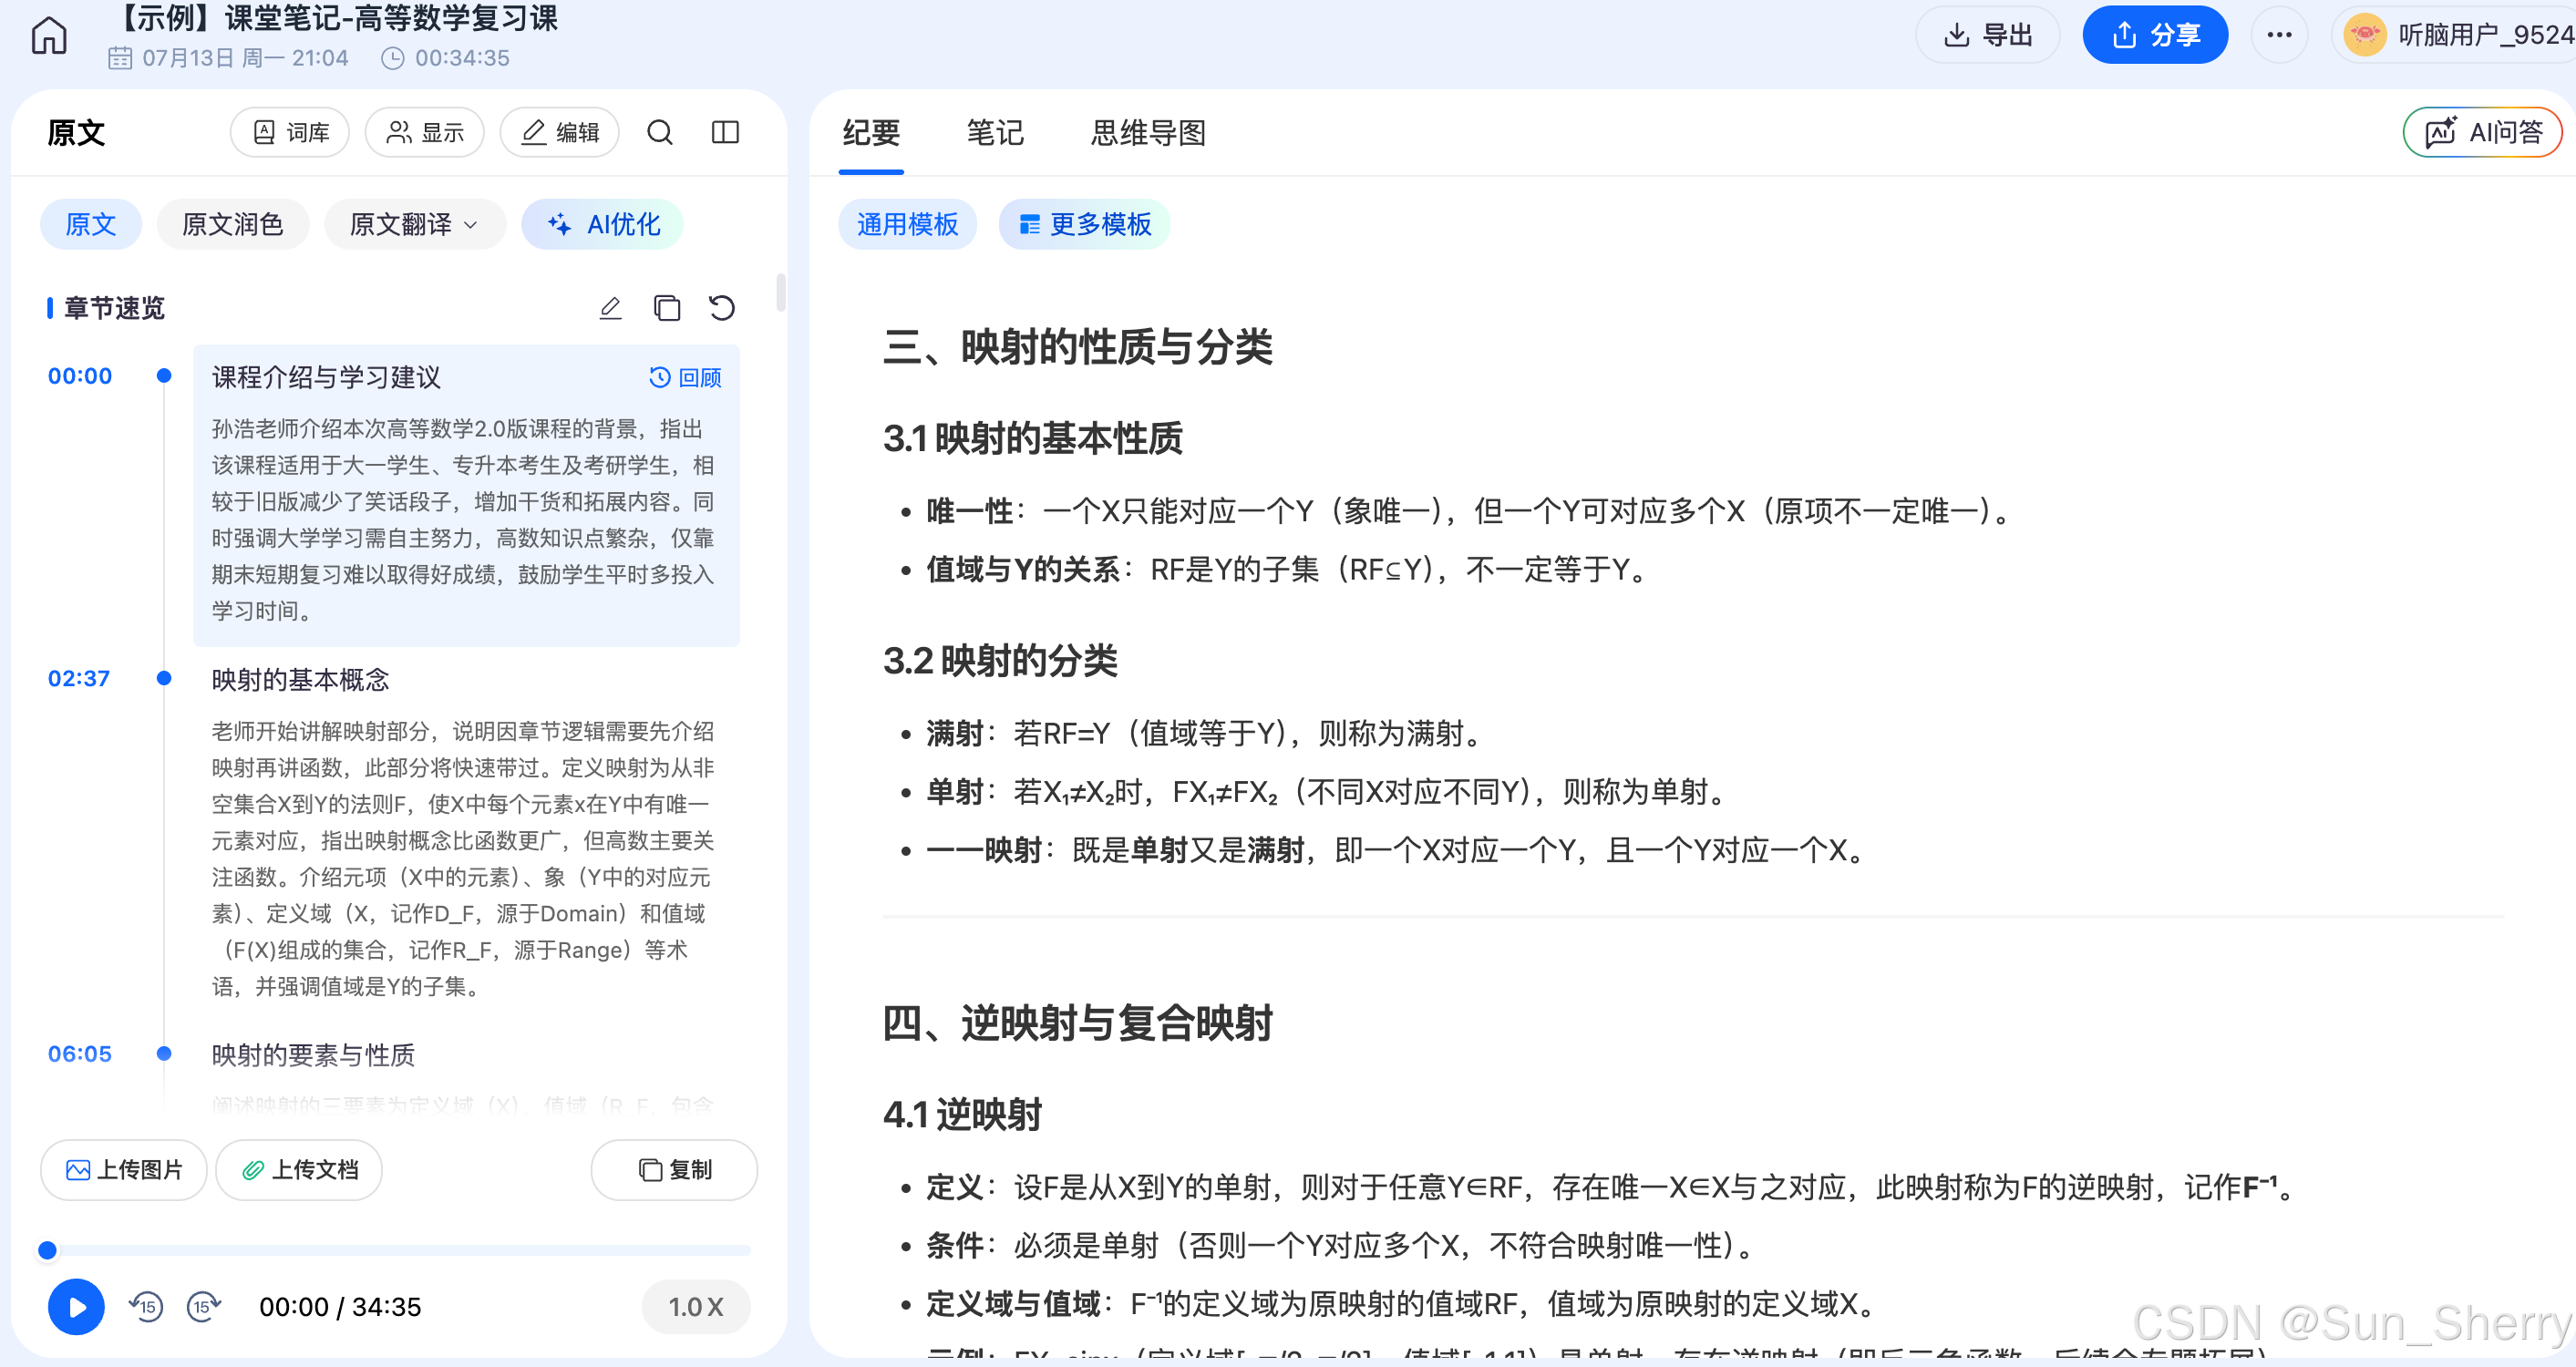
Task: Change playback speed 1.0X
Action: tap(696, 1306)
